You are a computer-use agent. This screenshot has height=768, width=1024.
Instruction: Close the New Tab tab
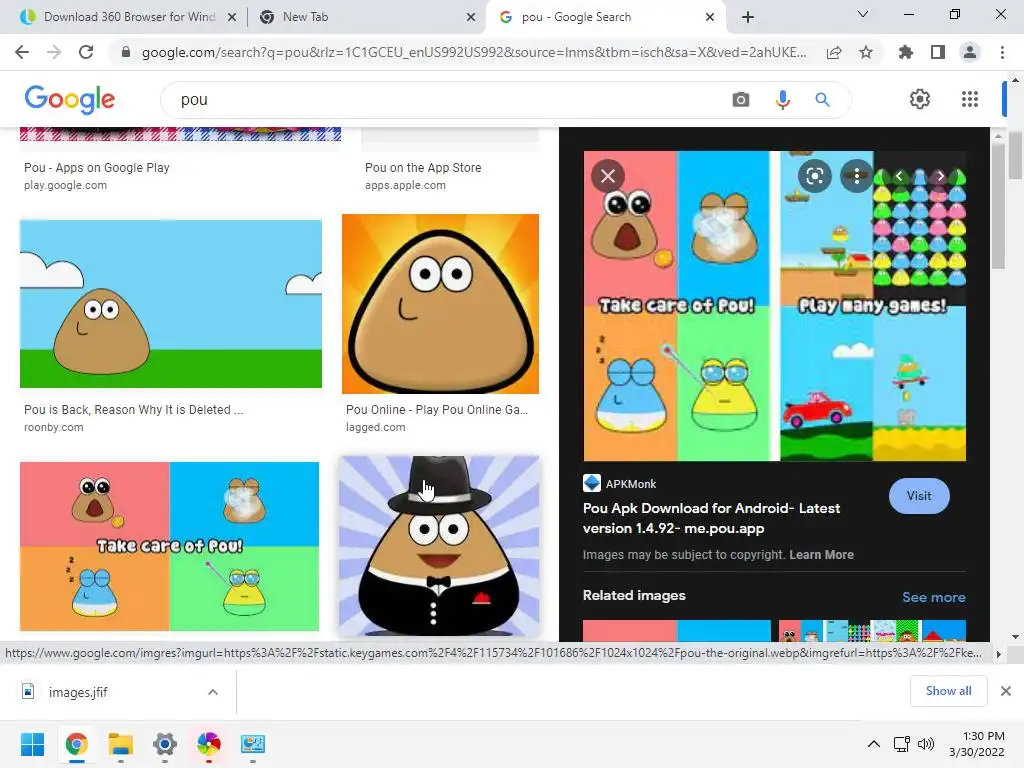coord(471,18)
